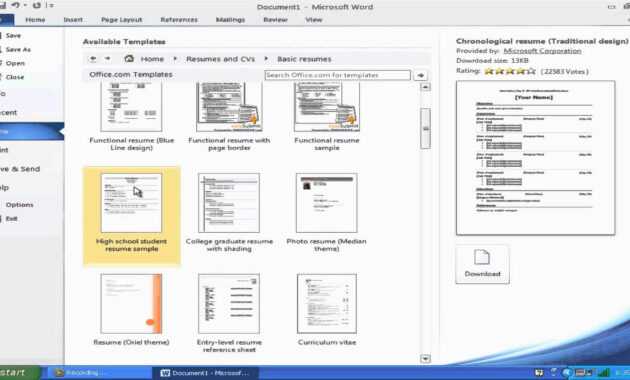Go back with the templates back arrow
The height and width of the screenshot is (380, 630).
click(x=93, y=59)
